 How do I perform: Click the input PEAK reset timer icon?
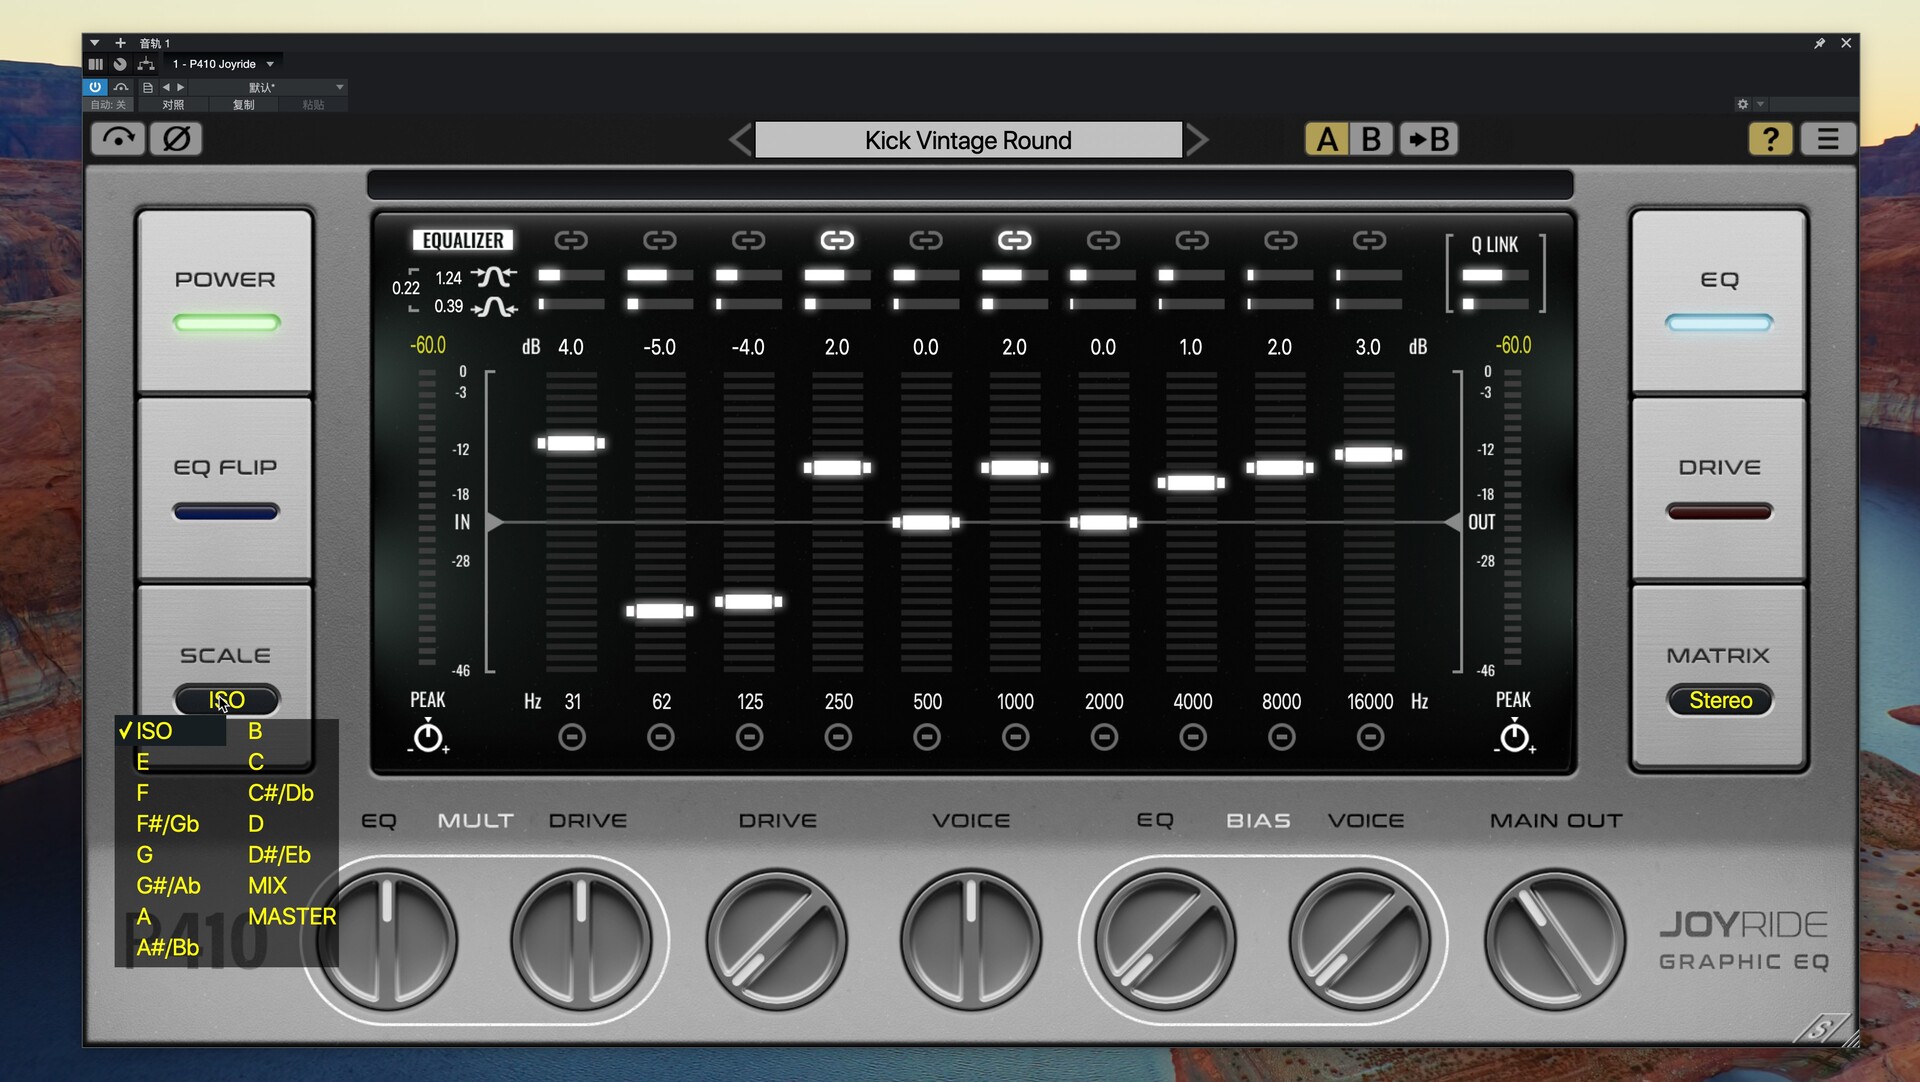428,738
